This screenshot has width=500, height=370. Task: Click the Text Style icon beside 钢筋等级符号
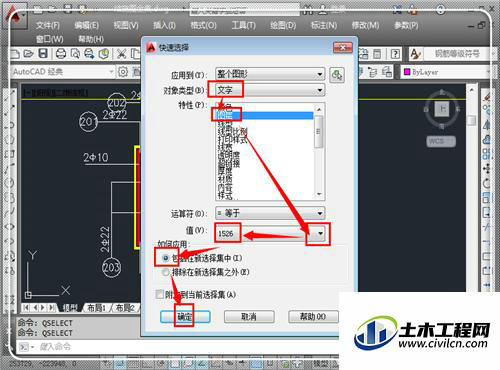tap(415, 54)
